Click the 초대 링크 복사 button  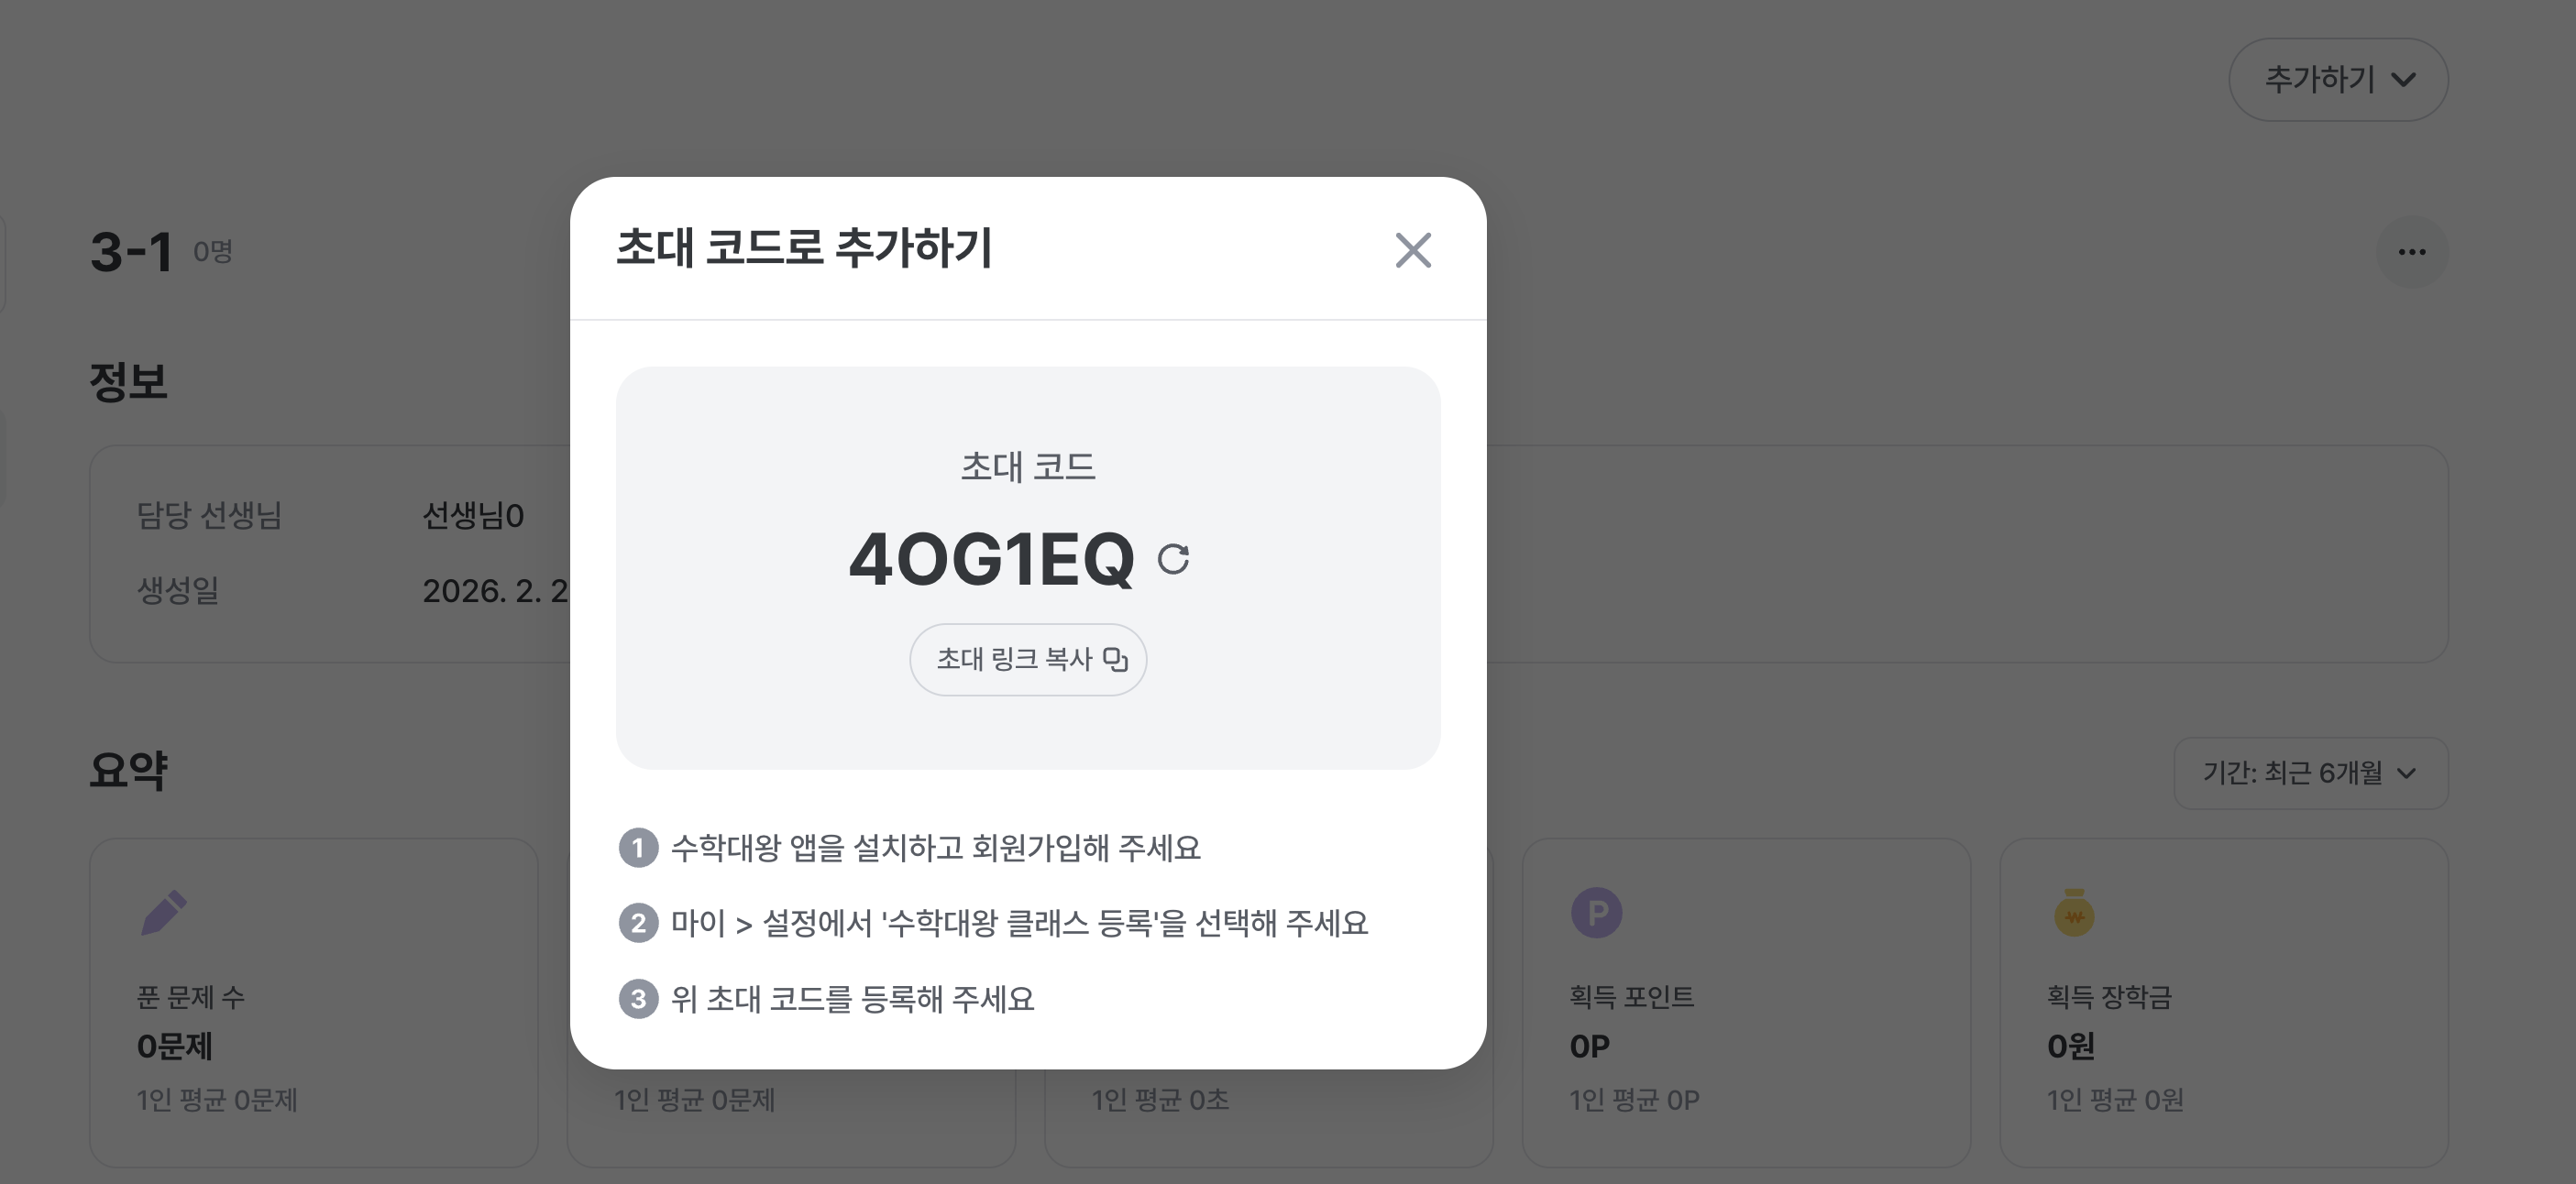click(1028, 659)
